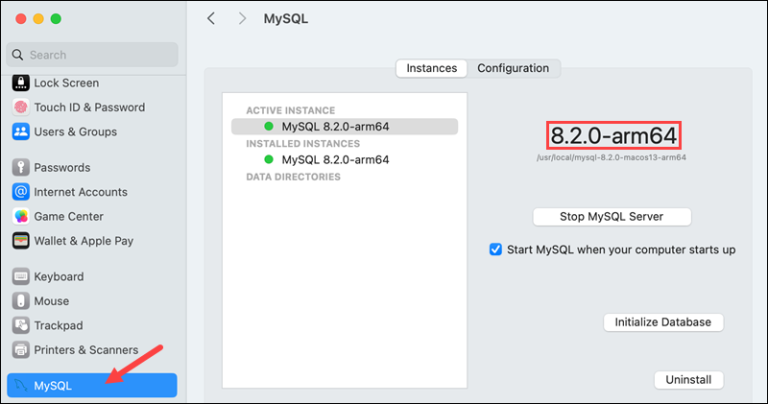Click Stop MySQL Server button
The width and height of the screenshot is (768, 404).
(612, 217)
